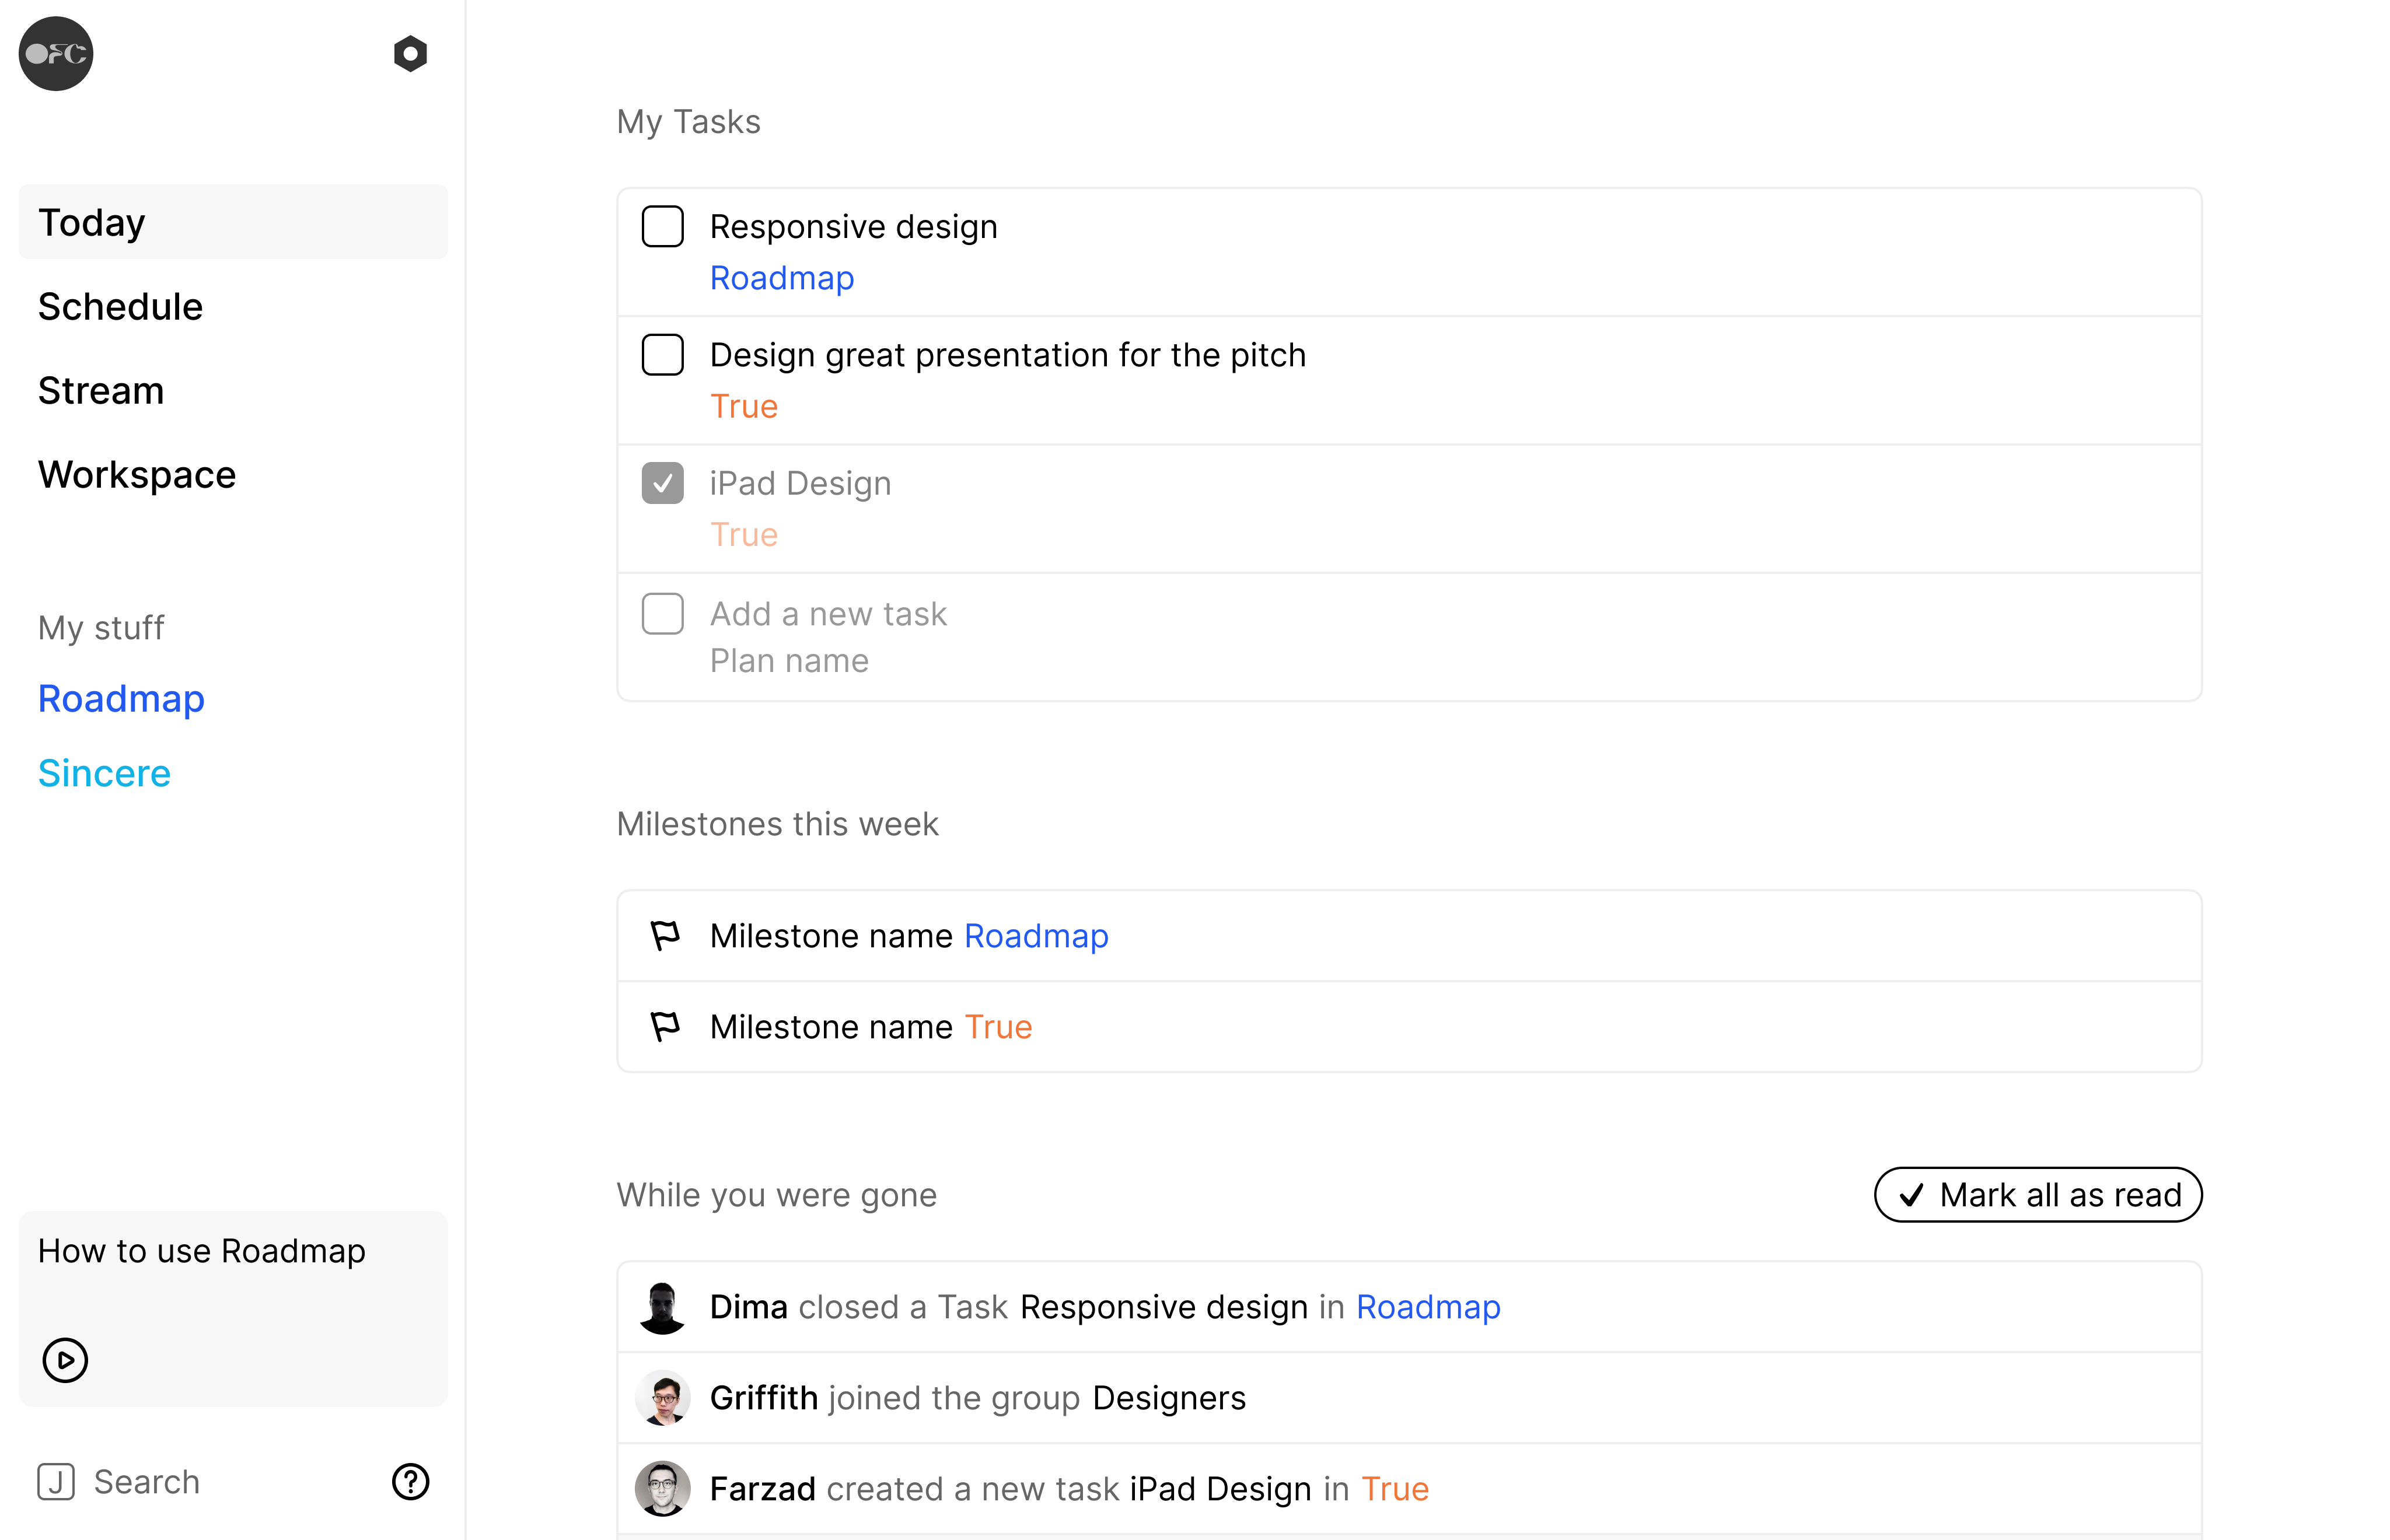Uncheck the completed iPad Design task
Screen dimensions: 2390x1540
662,483
